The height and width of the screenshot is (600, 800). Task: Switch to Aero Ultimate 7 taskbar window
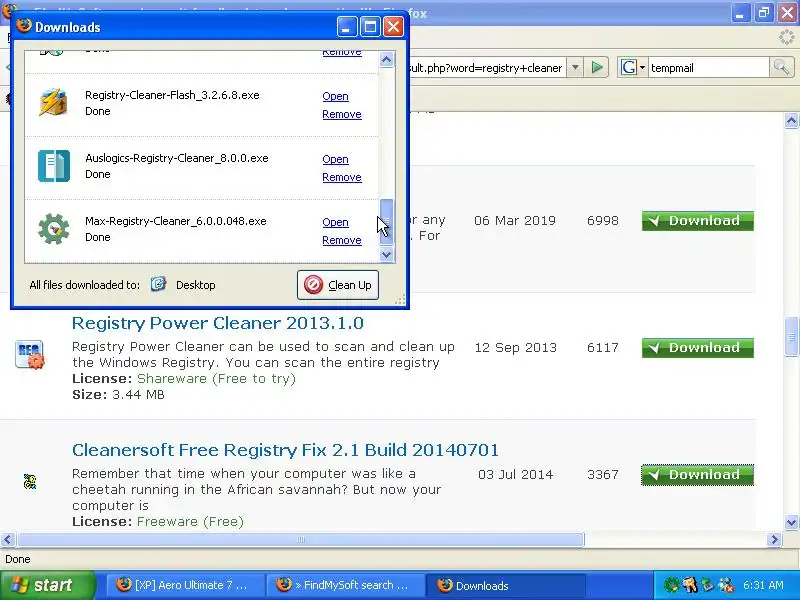186,585
